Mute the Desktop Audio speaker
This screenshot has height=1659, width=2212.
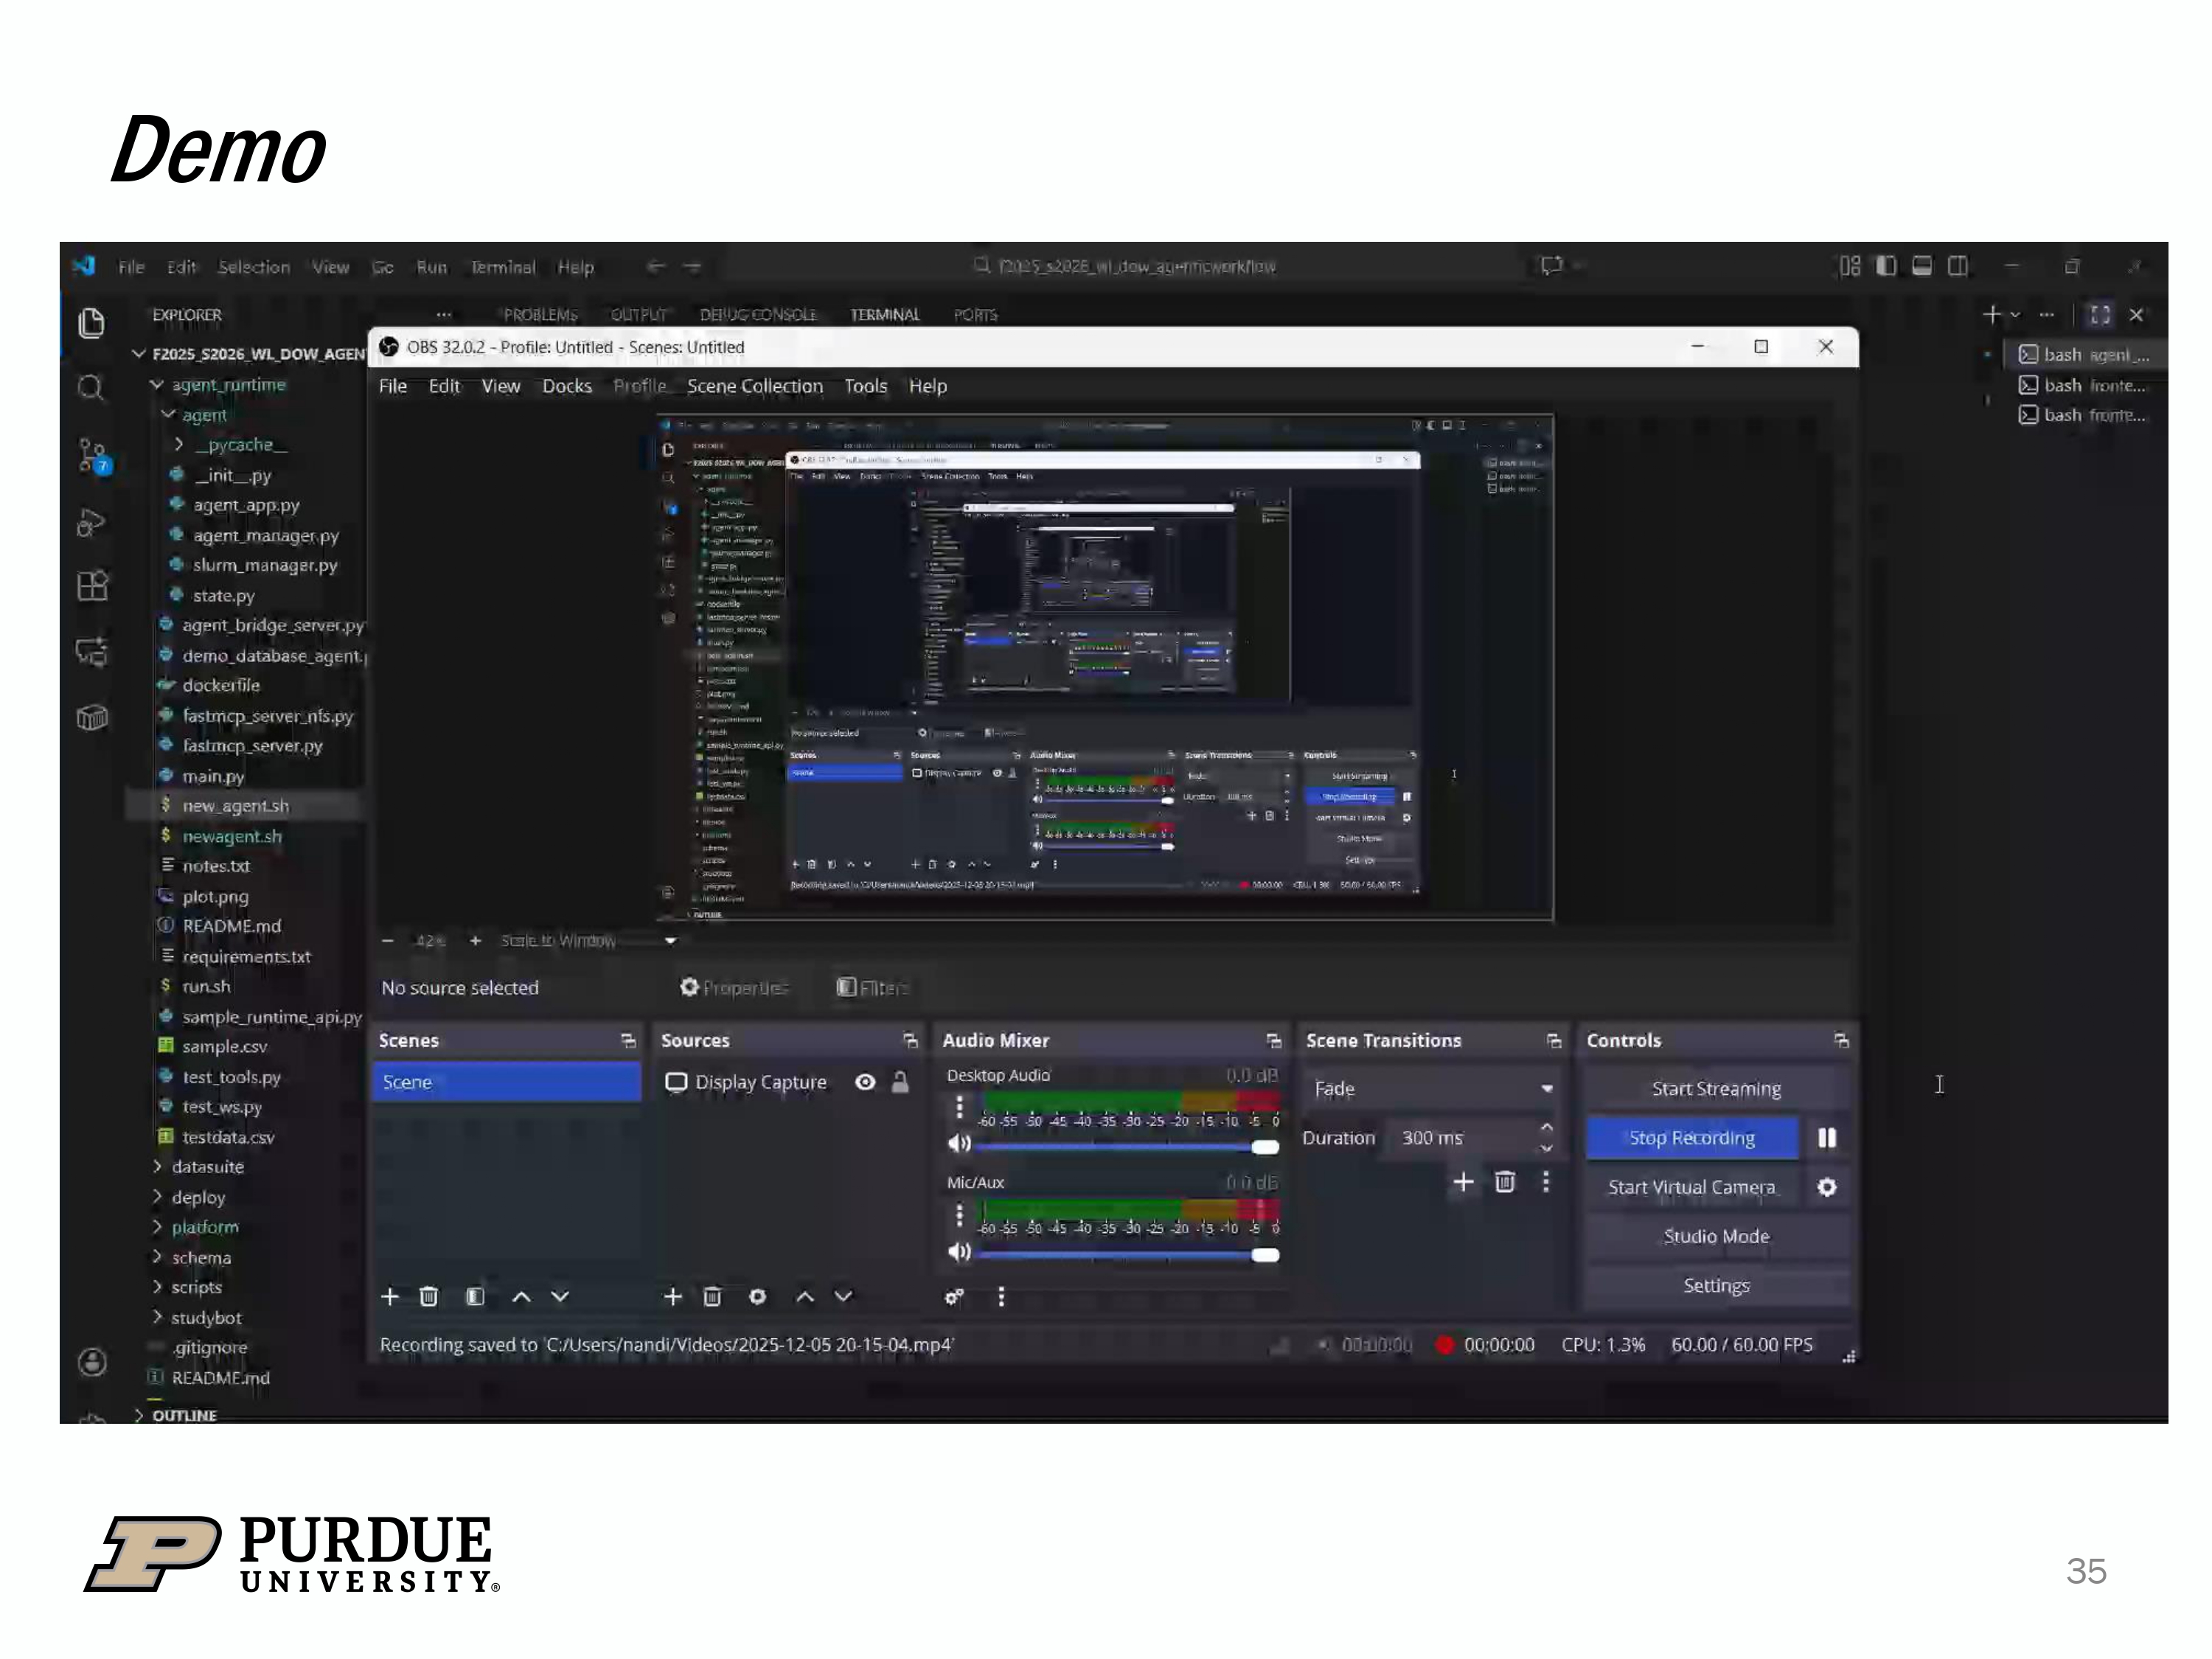[958, 1143]
